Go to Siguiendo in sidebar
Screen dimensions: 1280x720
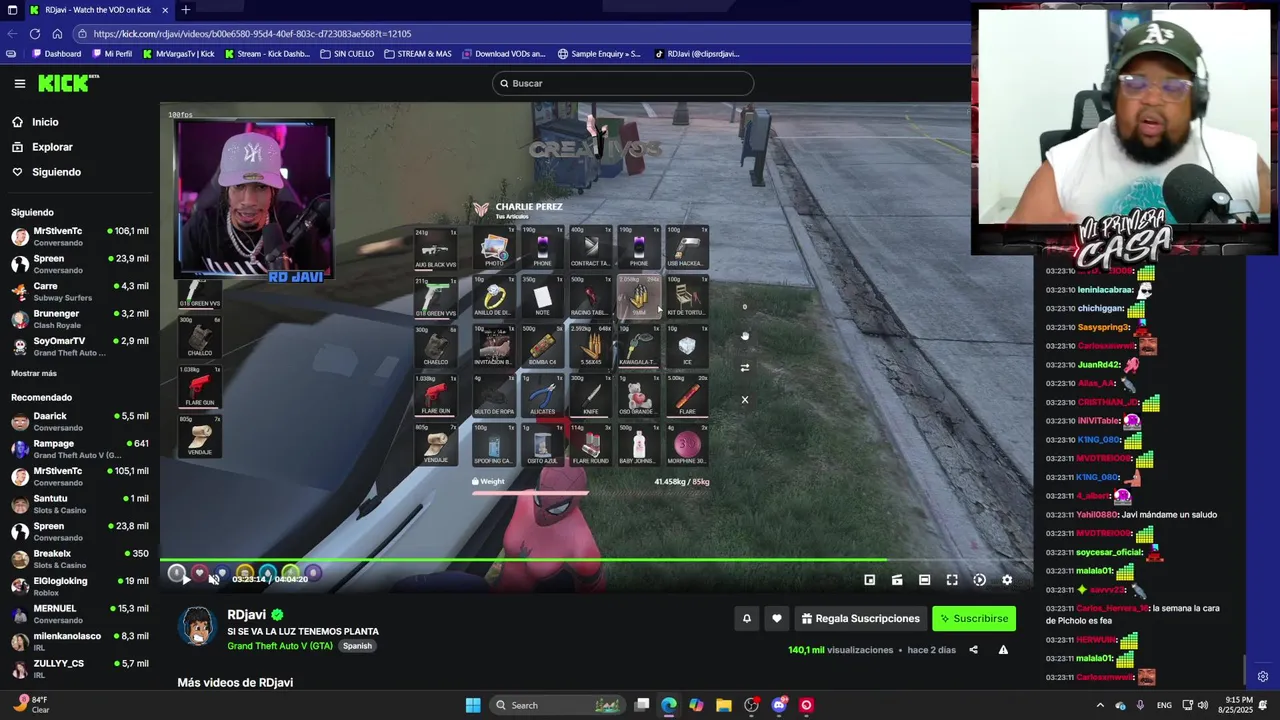[46, 172]
